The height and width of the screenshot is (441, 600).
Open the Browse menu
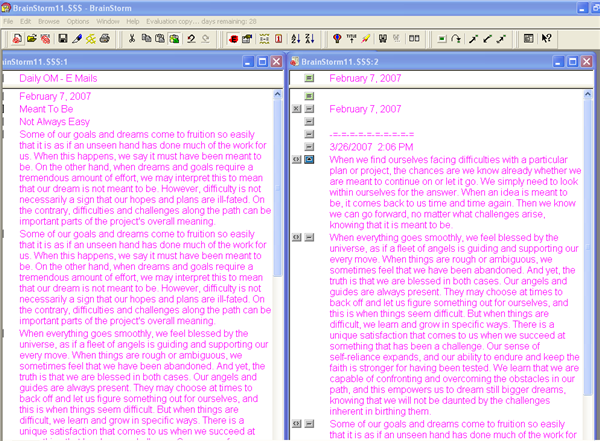coord(49,21)
